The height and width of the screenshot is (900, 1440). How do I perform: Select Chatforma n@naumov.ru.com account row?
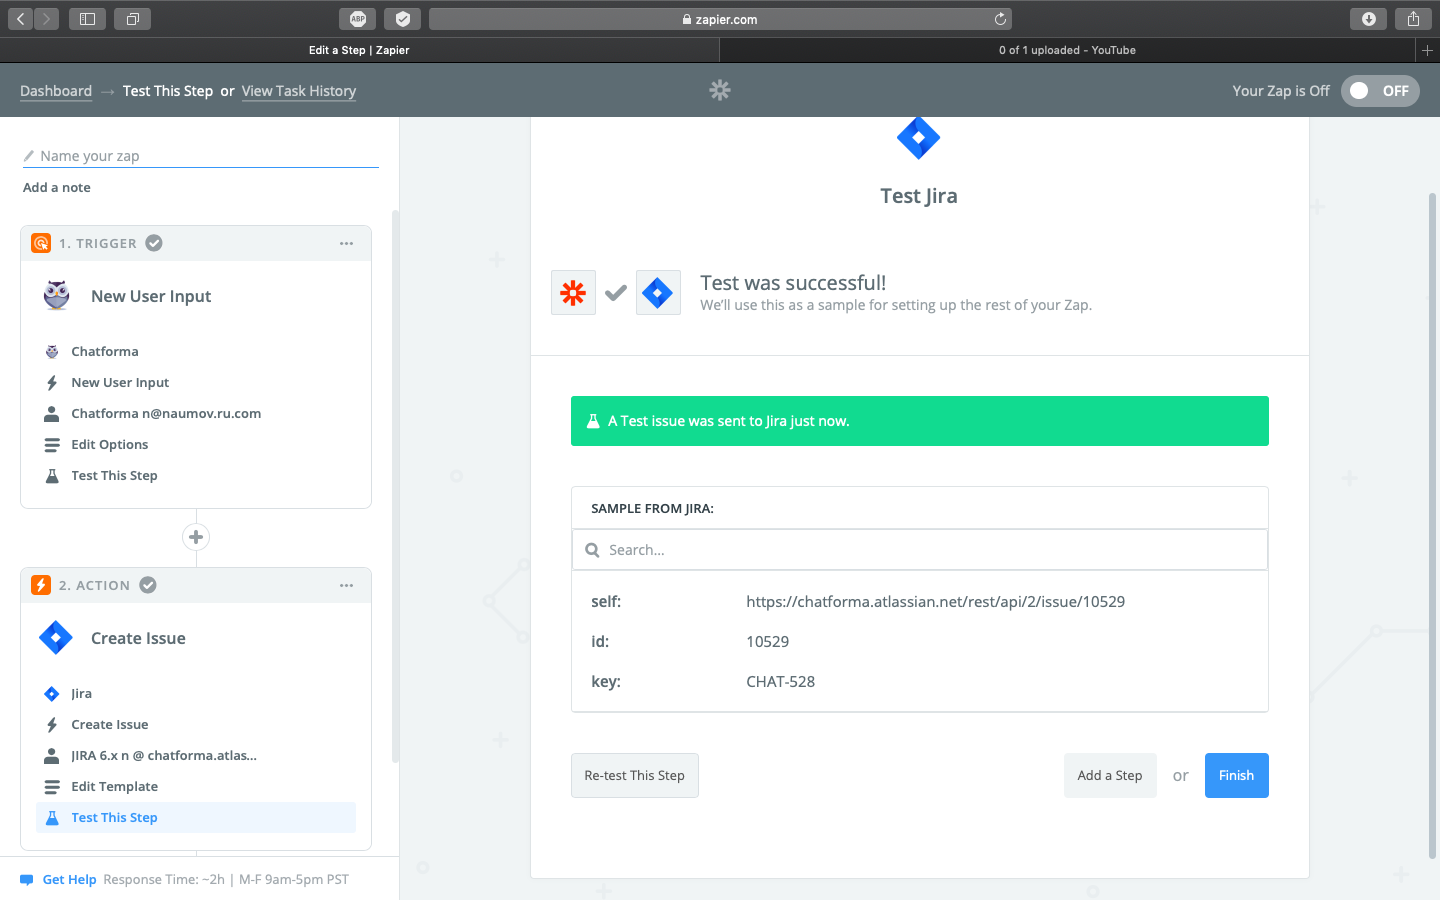tap(196, 413)
